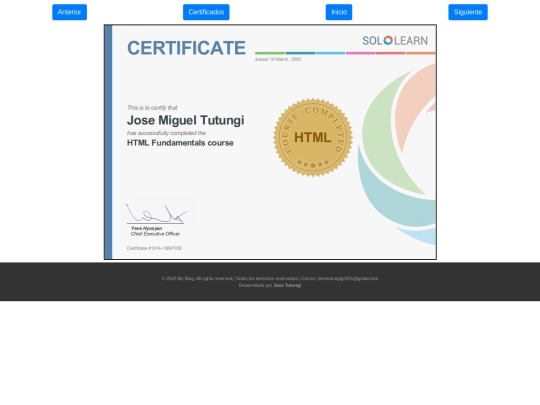This screenshot has height=405, width=540.
Task: Click the SoloLearn logo on the certificate
Action: [395, 41]
